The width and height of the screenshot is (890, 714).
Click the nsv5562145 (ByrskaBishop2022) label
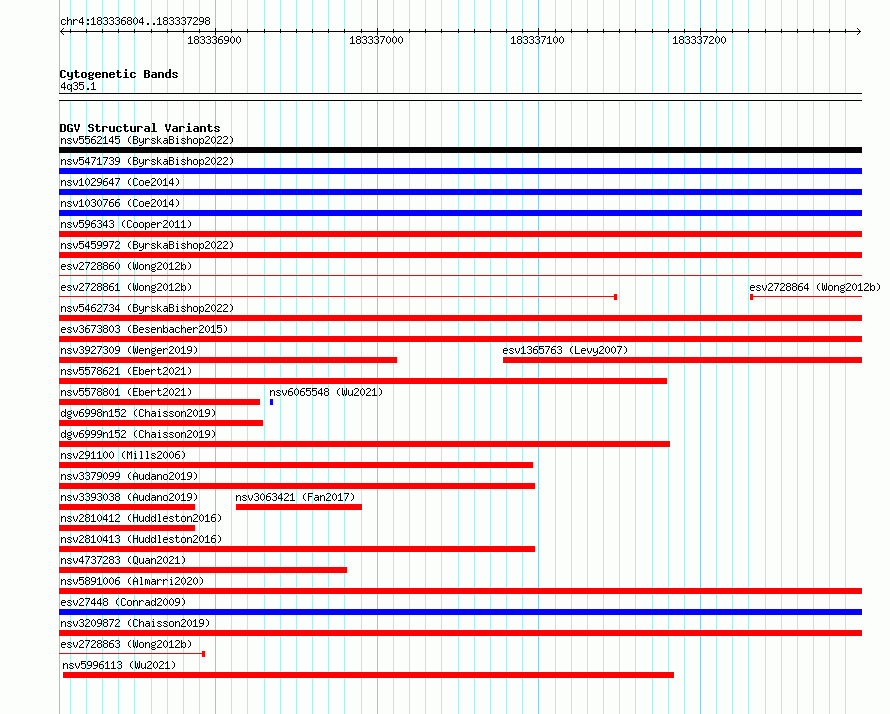pyautogui.click(x=147, y=140)
